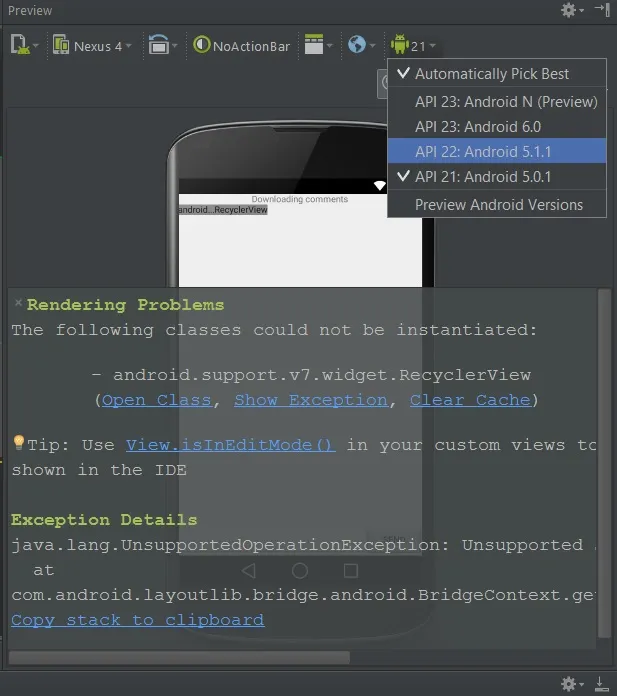Choose API 22: Android 5.1.1
The image size is (617, 696).
pyautogui.click(x=497, y=151)
